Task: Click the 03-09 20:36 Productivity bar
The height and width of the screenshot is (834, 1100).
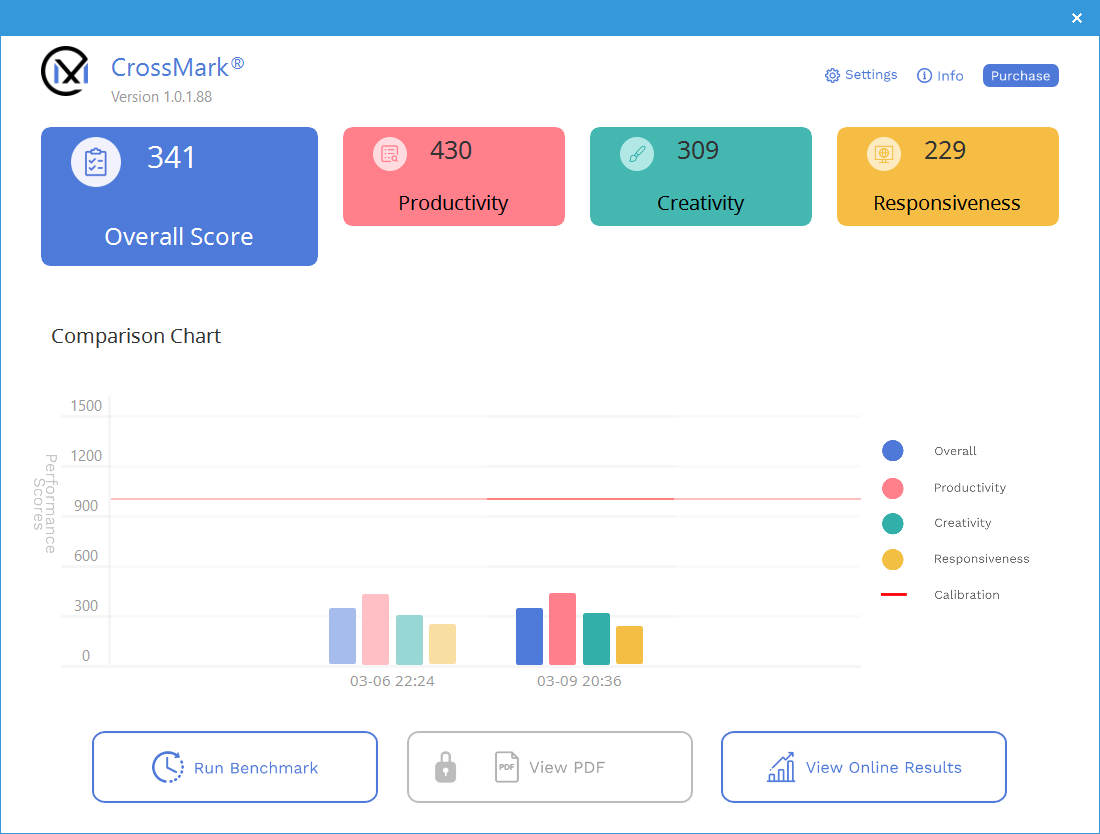Action: (563, 628)
